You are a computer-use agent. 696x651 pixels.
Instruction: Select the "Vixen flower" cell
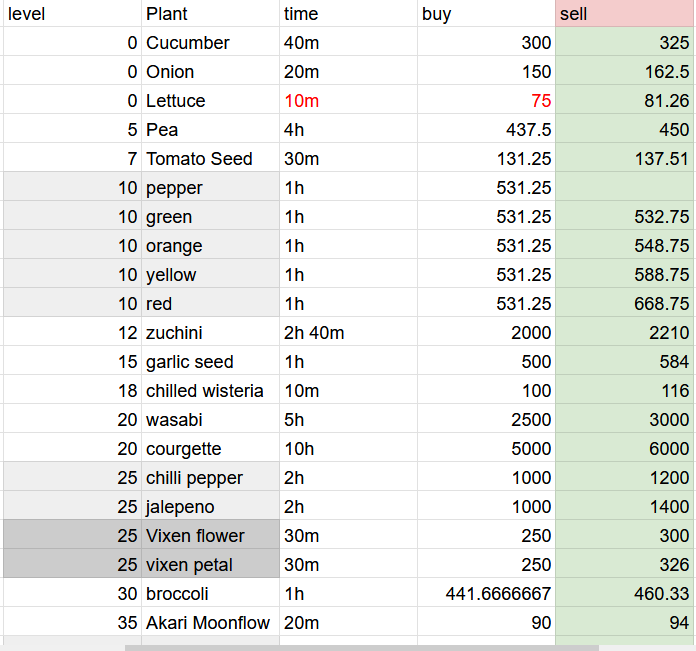point(210,536)
